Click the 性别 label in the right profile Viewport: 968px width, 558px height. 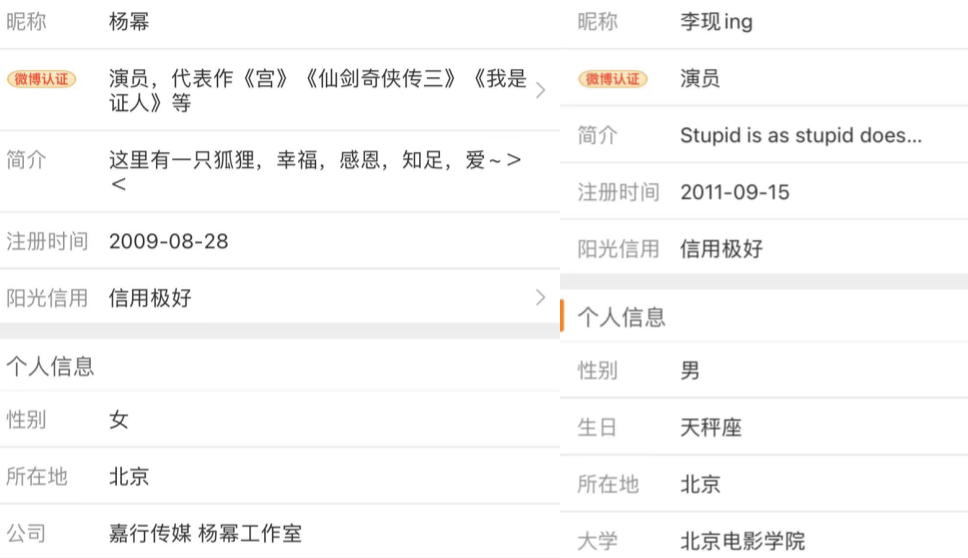(x=598, y=370)
